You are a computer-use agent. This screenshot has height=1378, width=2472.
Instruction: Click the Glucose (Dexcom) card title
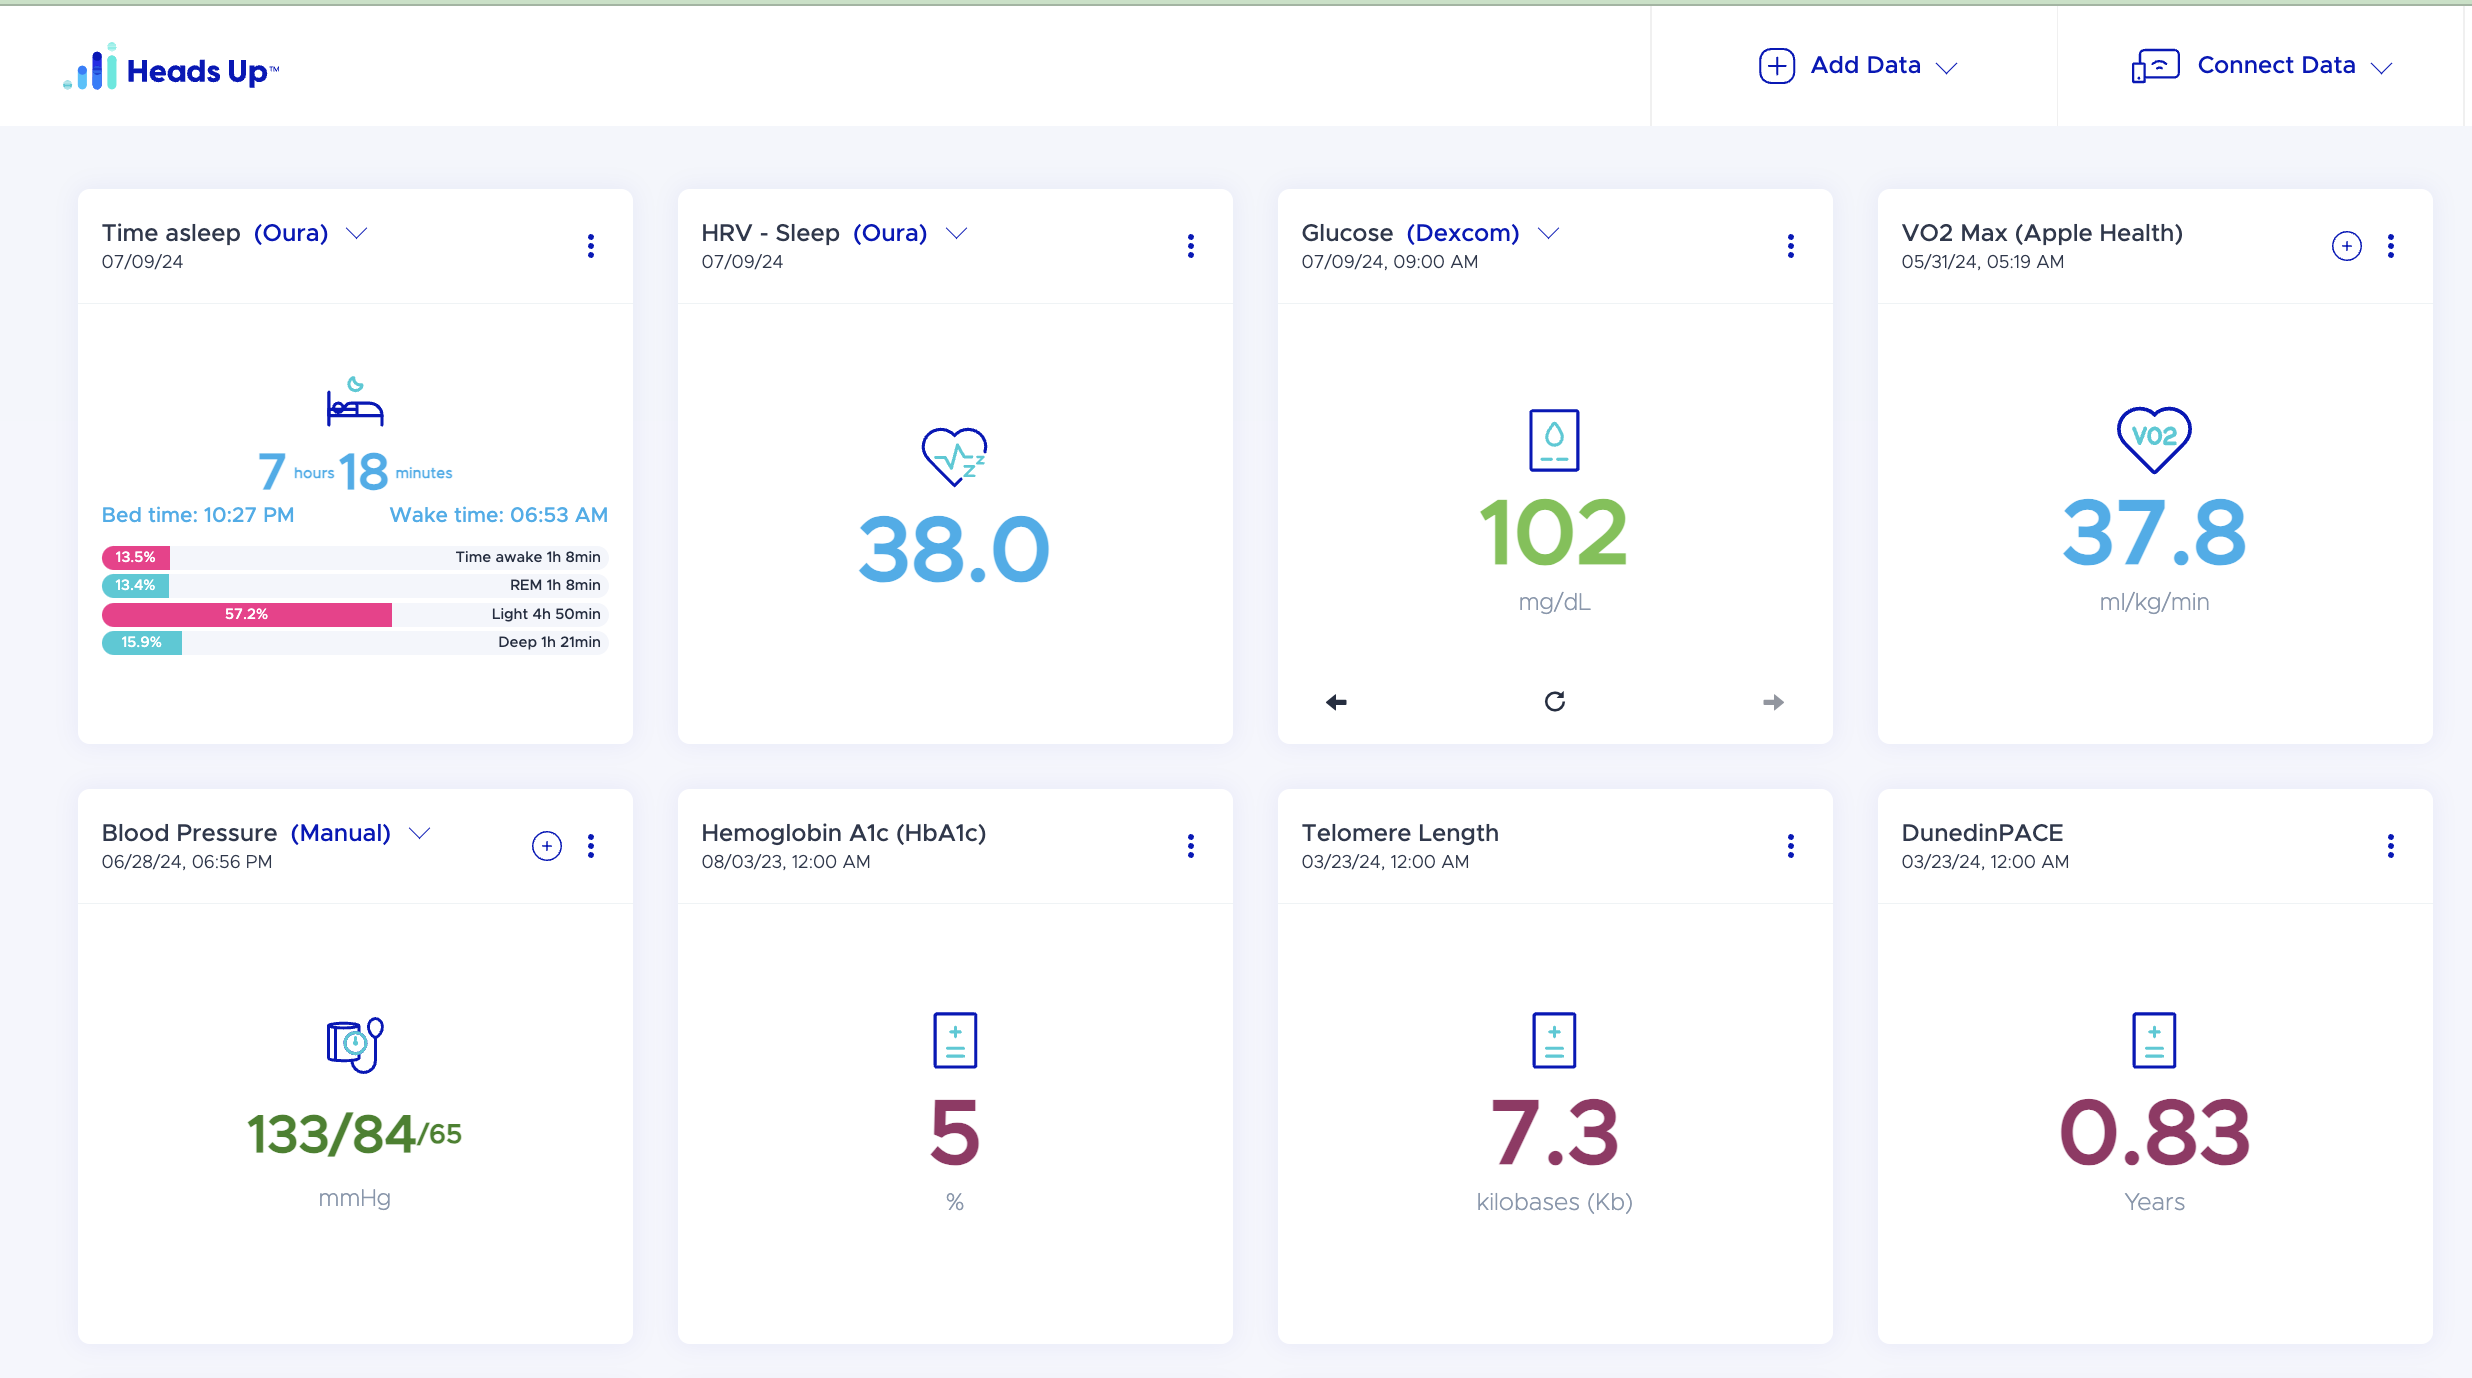[1410, 233]
